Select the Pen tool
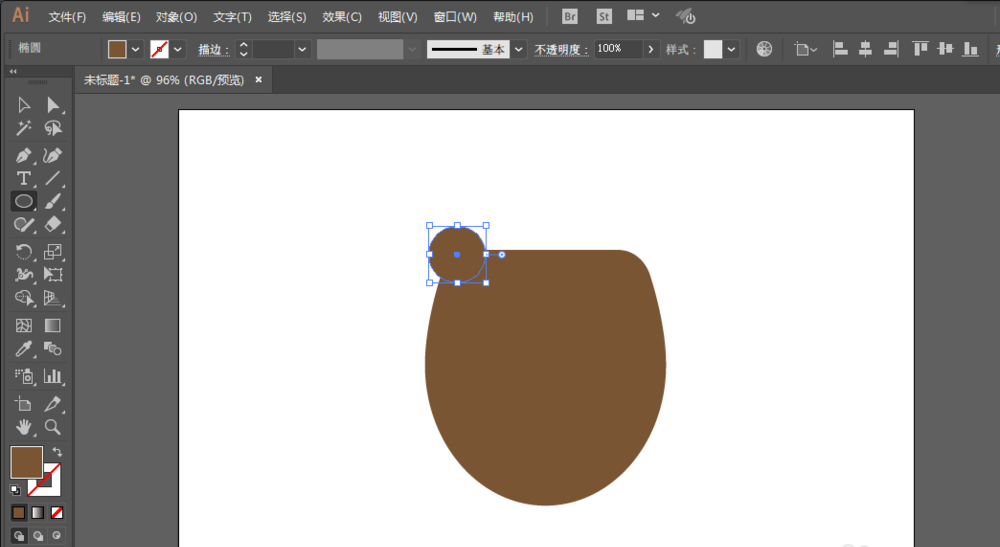Screen dimensions: 1000x547 coord(24,156)
